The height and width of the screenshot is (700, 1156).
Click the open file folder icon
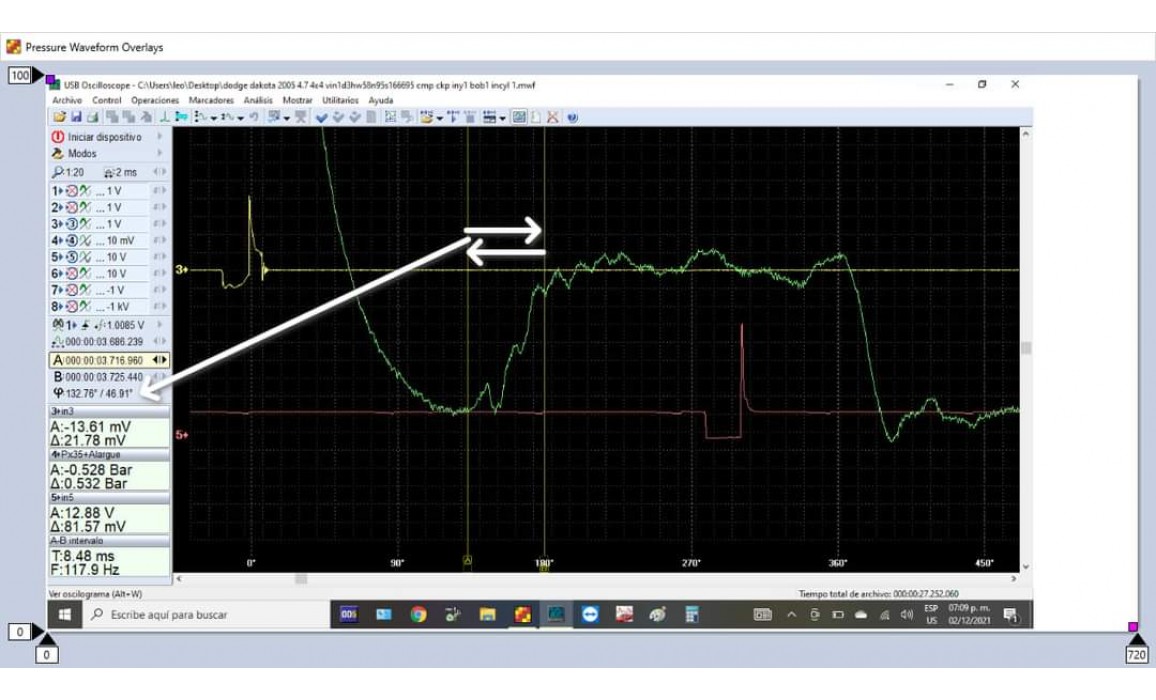60,117
